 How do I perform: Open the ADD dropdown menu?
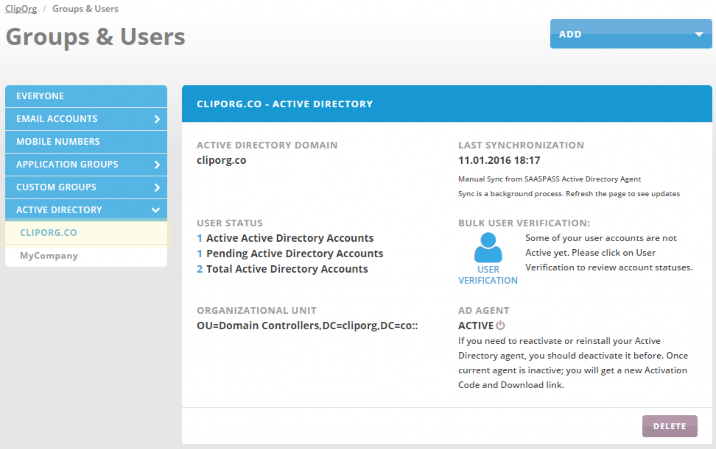point(630,34)
